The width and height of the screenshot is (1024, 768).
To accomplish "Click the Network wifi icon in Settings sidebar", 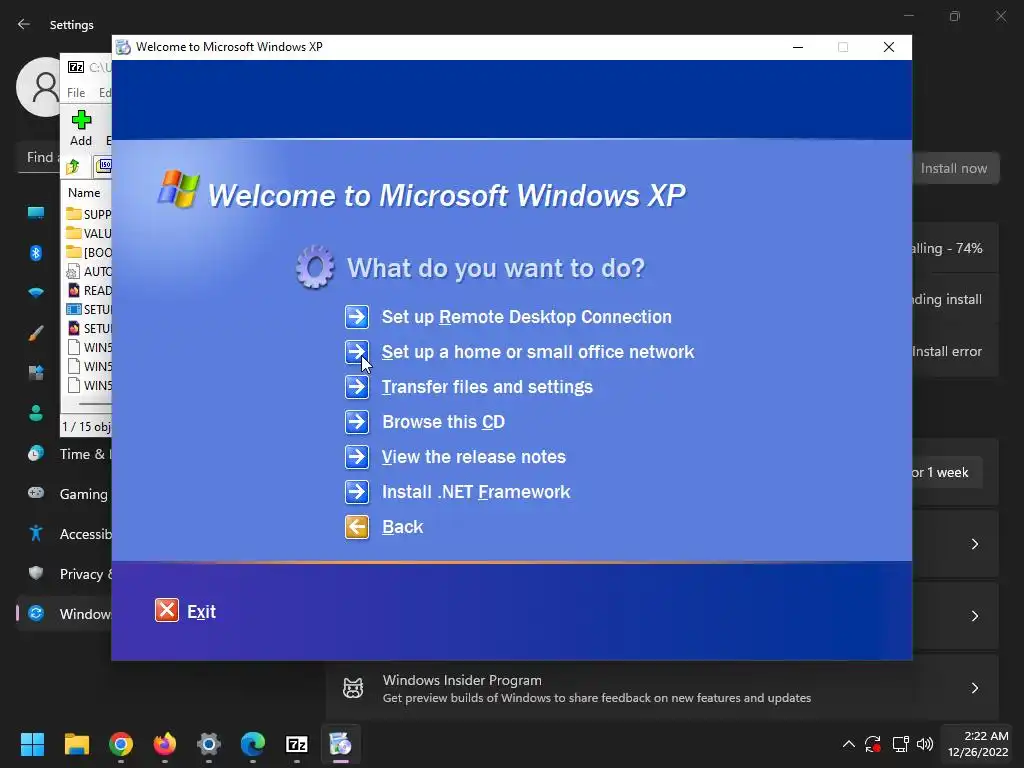I will pyautogui.click(x=36, y=293).
